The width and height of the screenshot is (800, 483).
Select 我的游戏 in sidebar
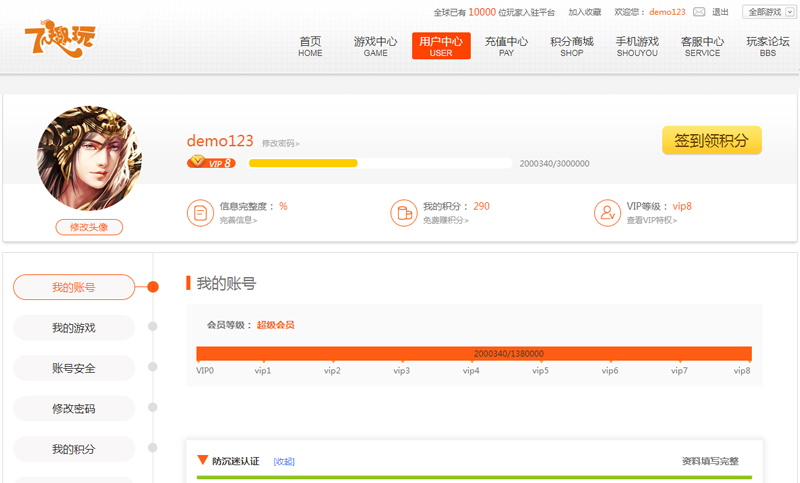click(74, 327)
